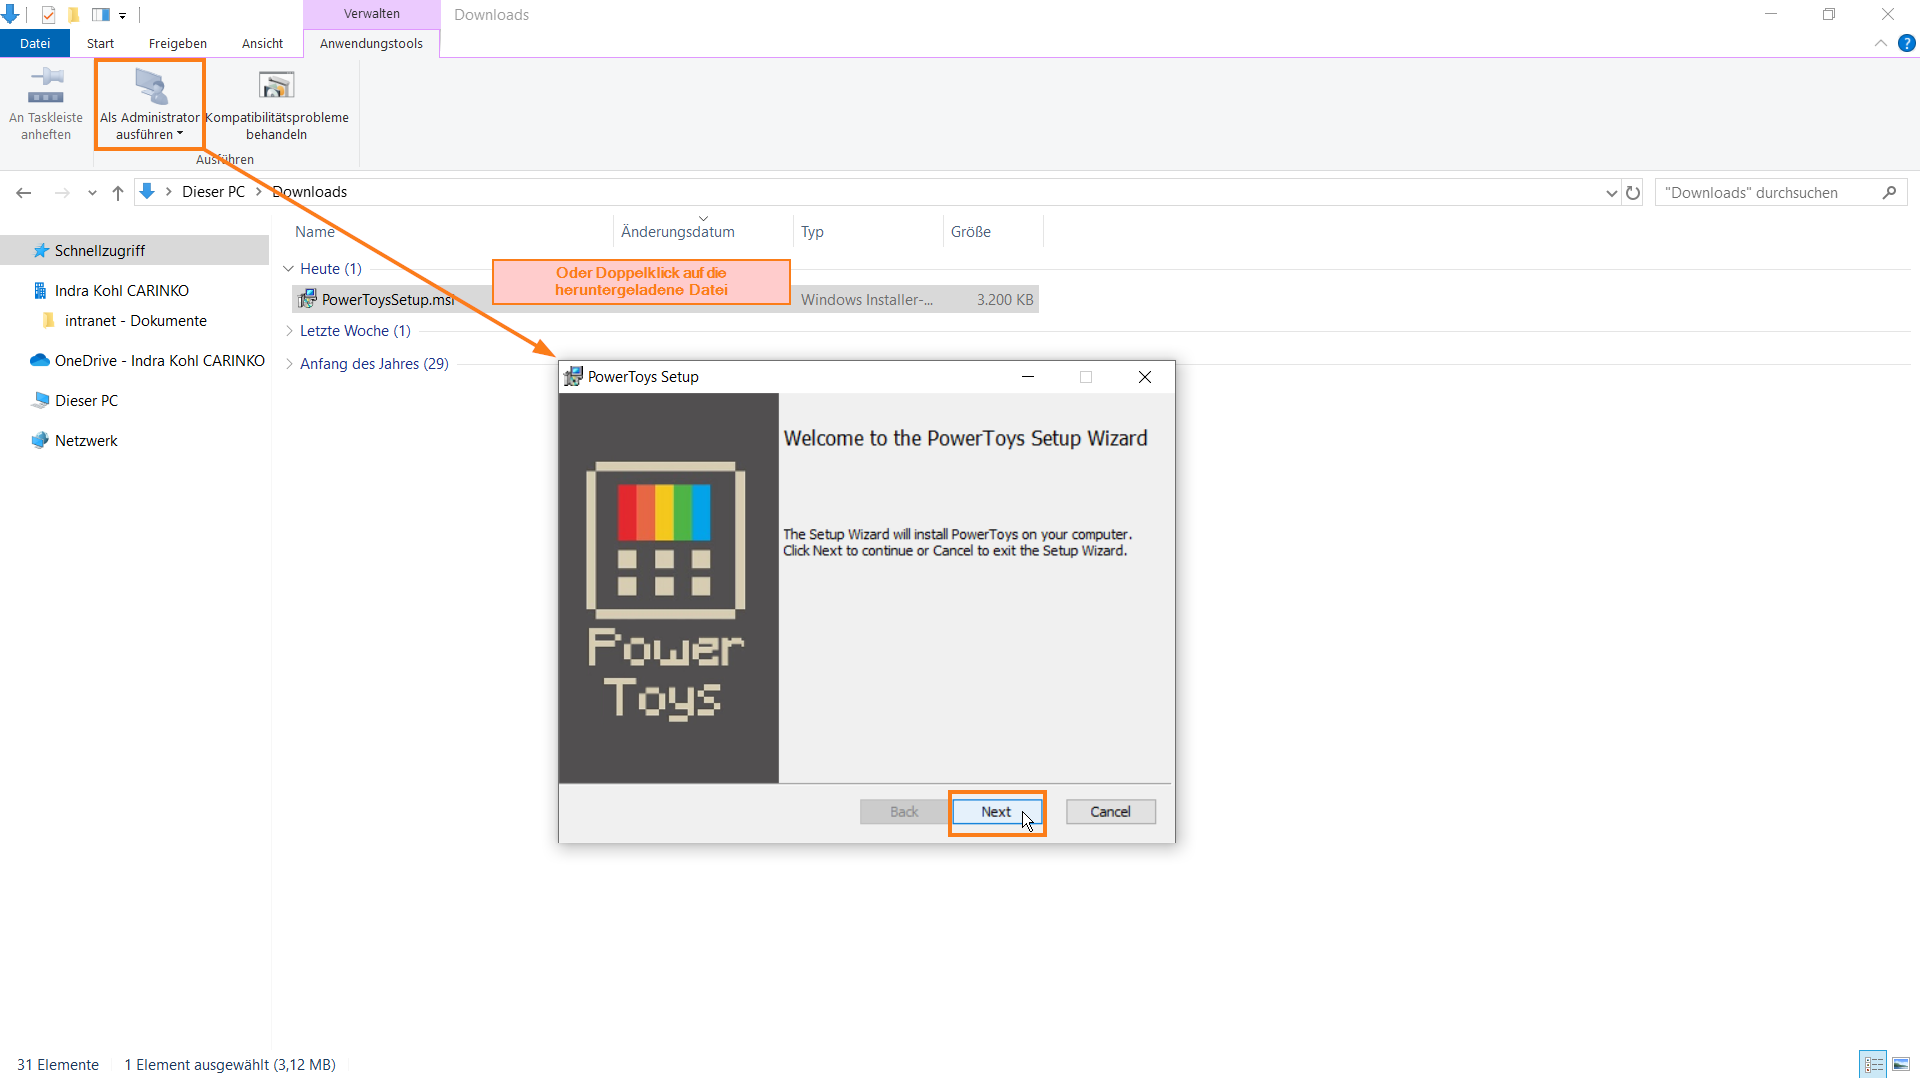Click the Verwalten contextual tab header

click(x=371, y=14)
